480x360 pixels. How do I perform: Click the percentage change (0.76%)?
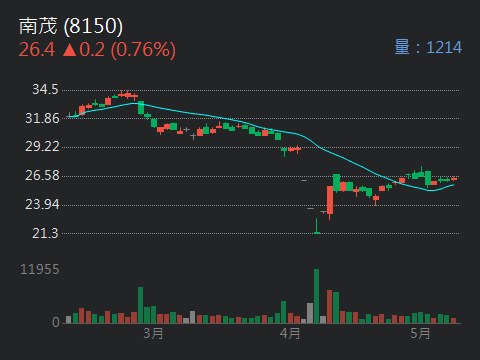pyautogui.click(x=143, y=50)
